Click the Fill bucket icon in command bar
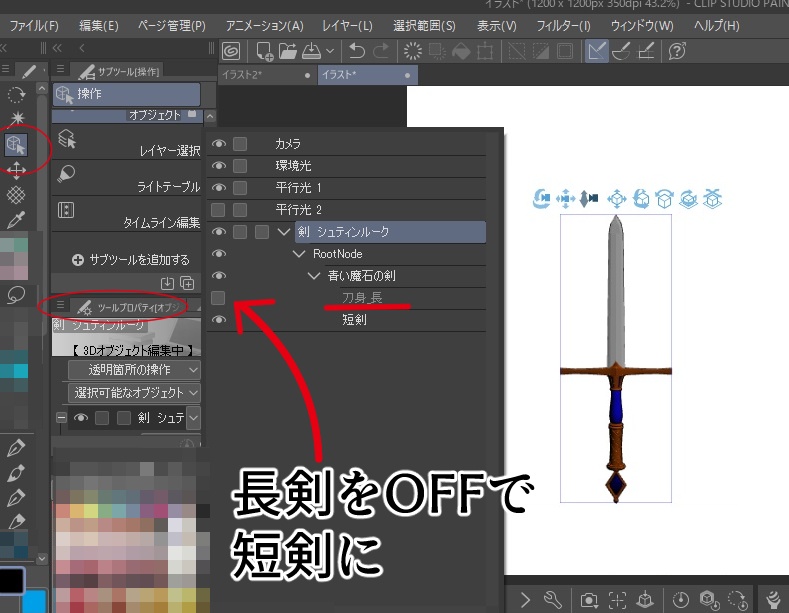 click(x=461, y=51)
